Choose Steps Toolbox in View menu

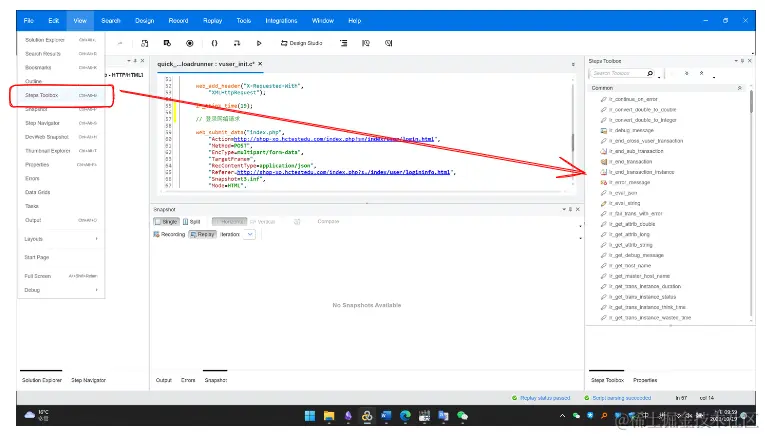61,96
